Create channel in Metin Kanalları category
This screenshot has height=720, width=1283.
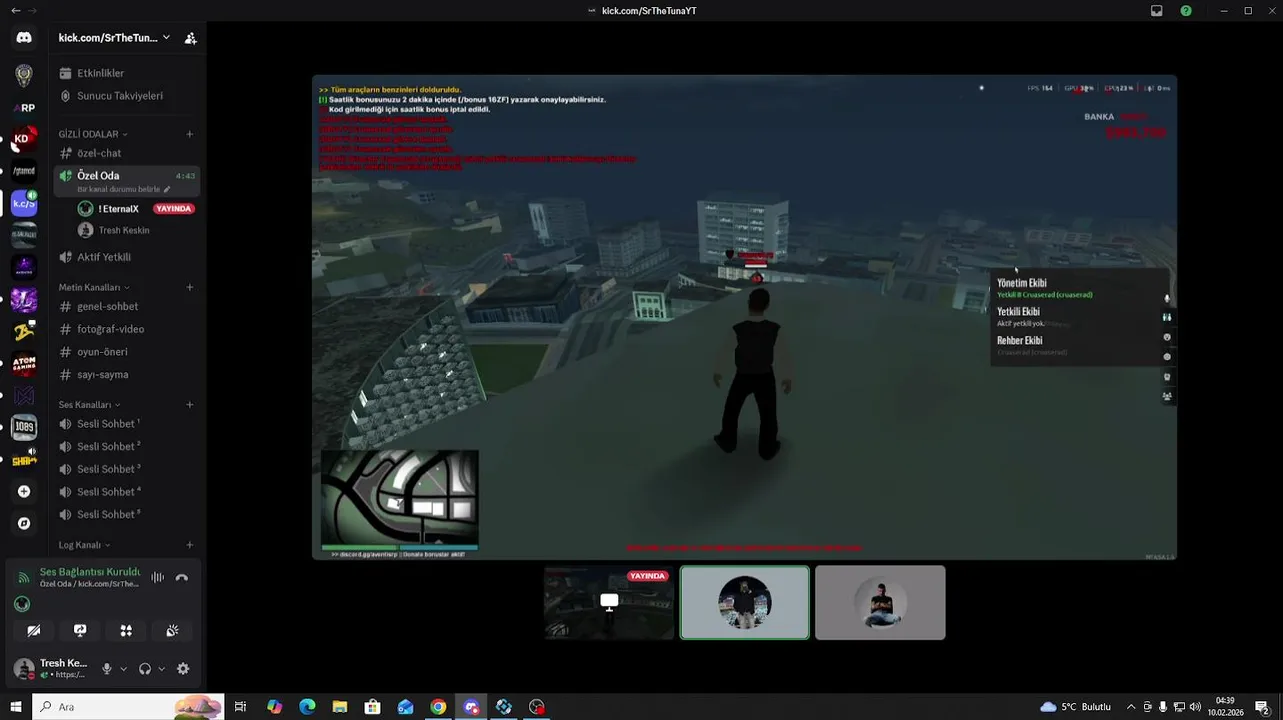(x=190, y=287)
